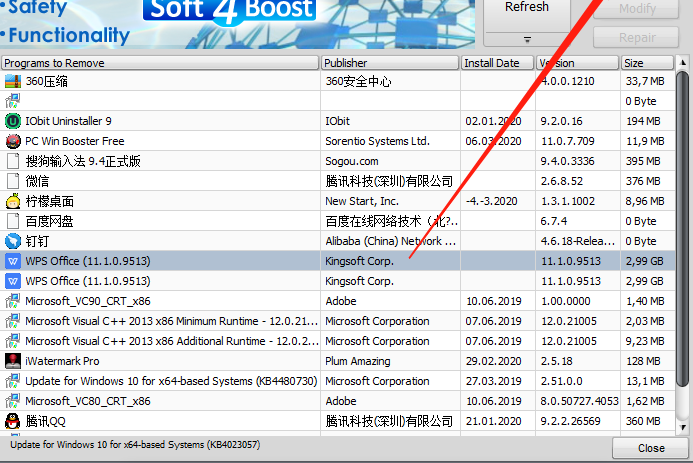Click publisher Plum Amazing
Viewport: 693px width, 463px height.
358,361
